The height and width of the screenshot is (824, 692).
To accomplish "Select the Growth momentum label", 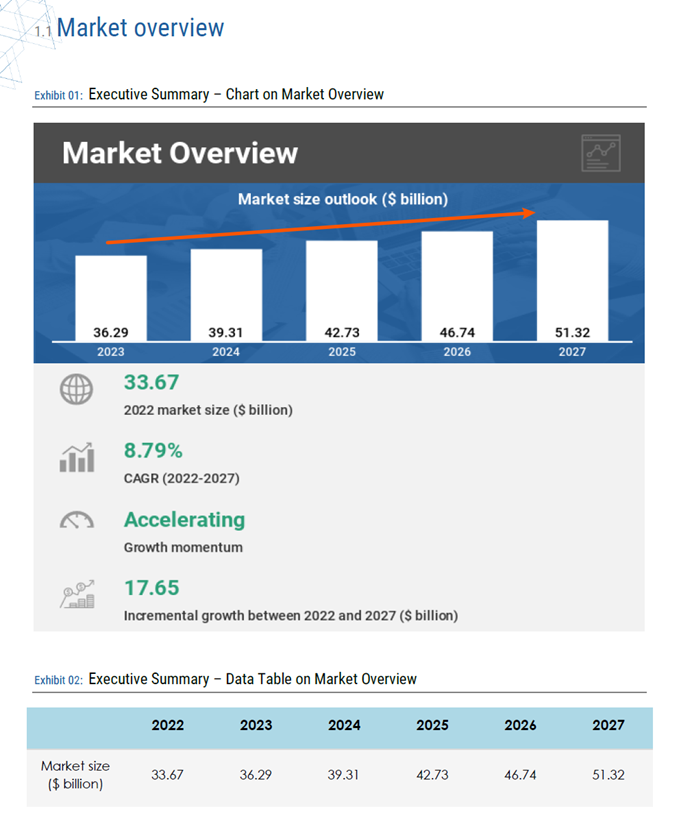I will (x=183, y=547).
